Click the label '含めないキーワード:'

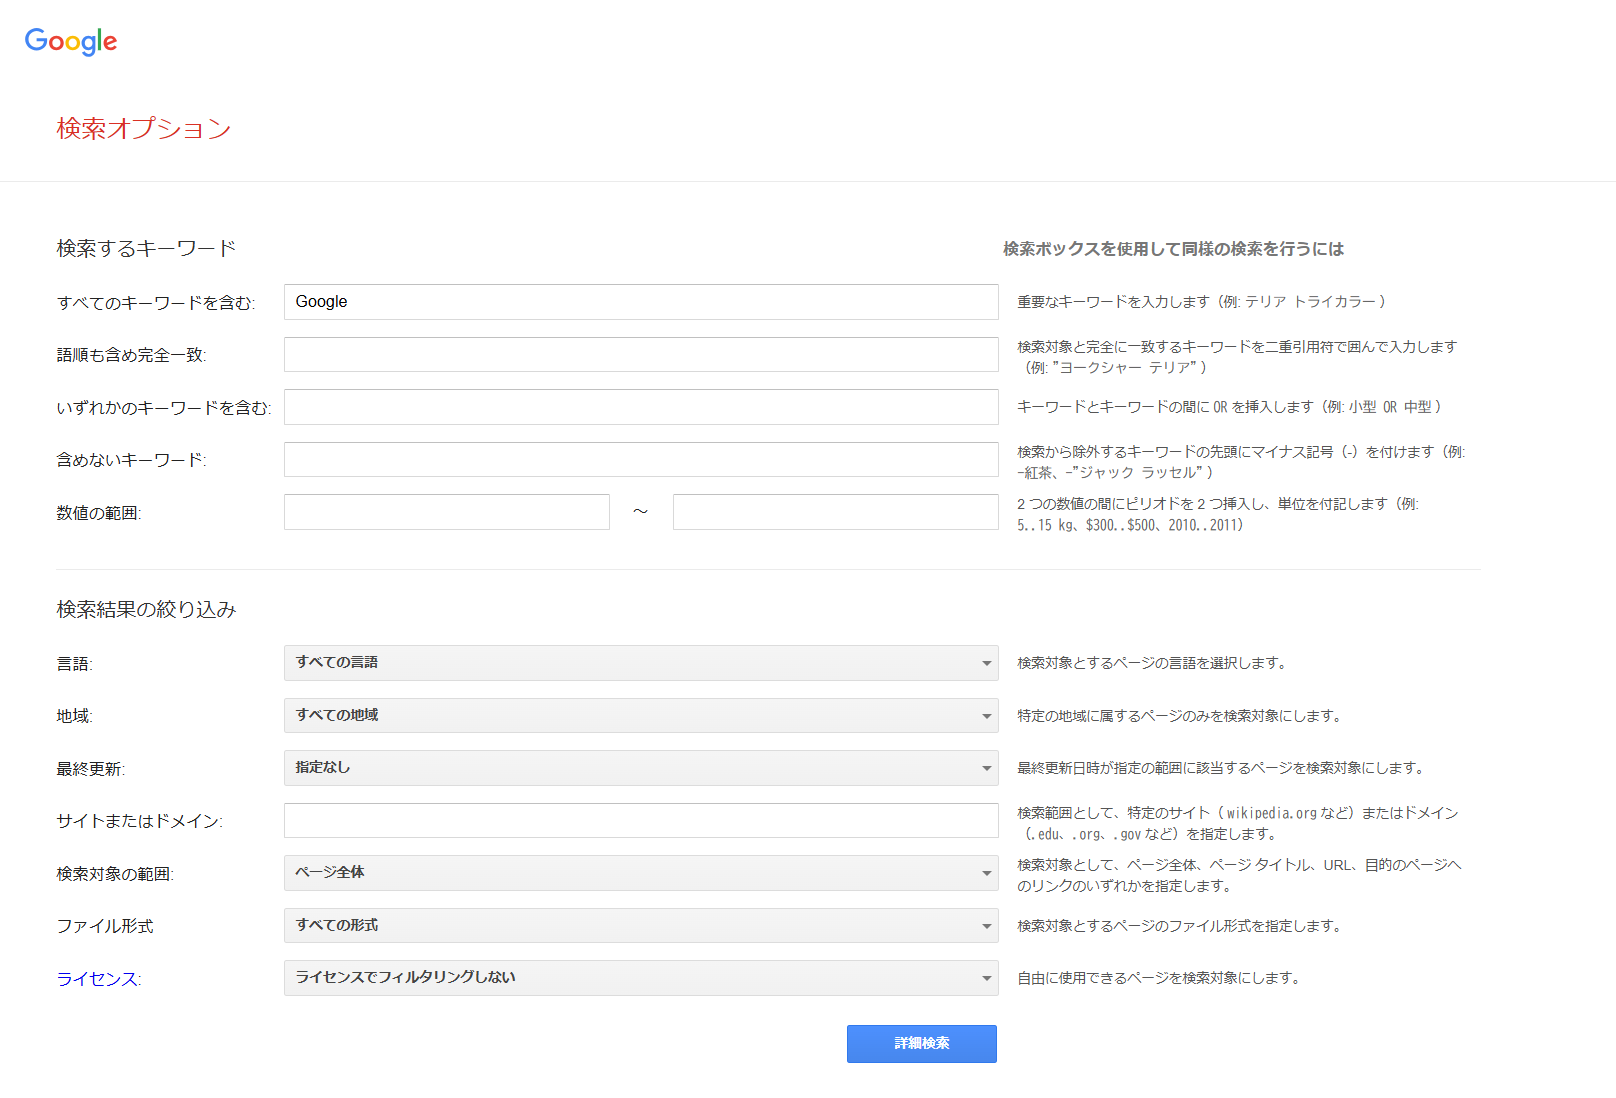coord(131,460)
